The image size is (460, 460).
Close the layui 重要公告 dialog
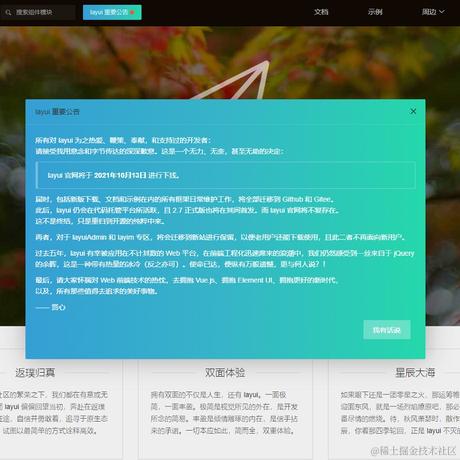coord(413,111)
